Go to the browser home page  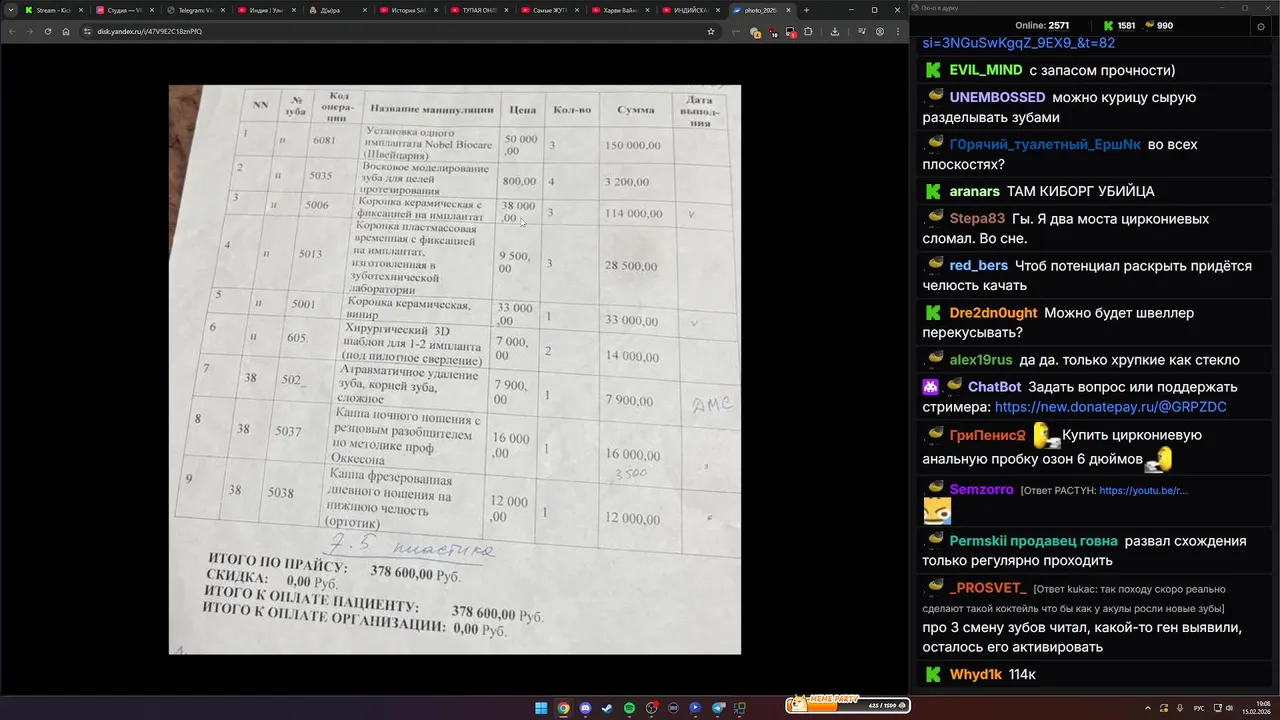tap(66, 31)
